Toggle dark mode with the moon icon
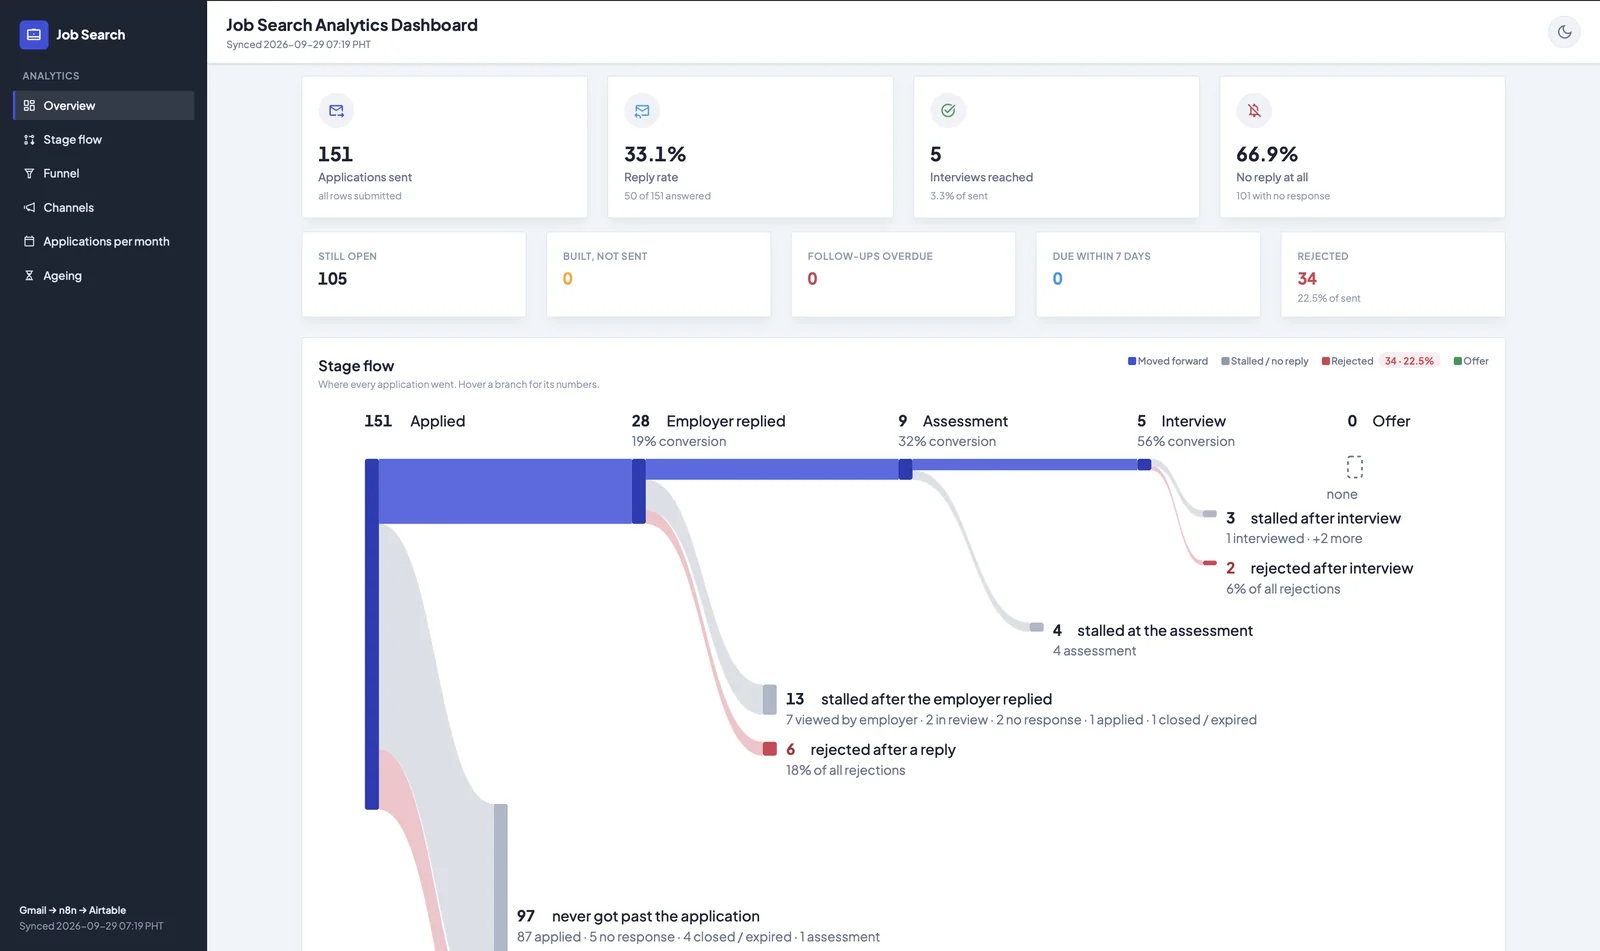 coord(1564,32)
